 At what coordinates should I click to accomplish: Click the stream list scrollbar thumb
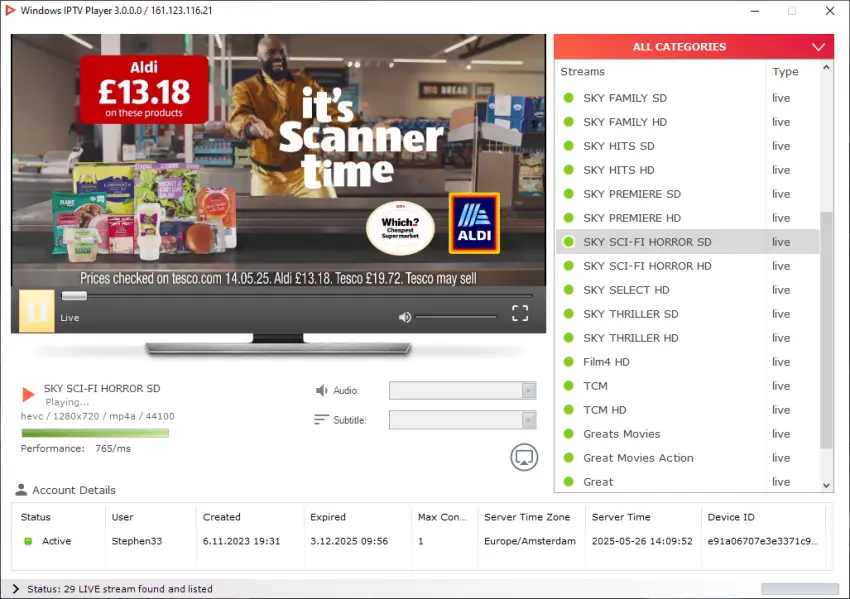pyautogui.click(x=826, y=330)
